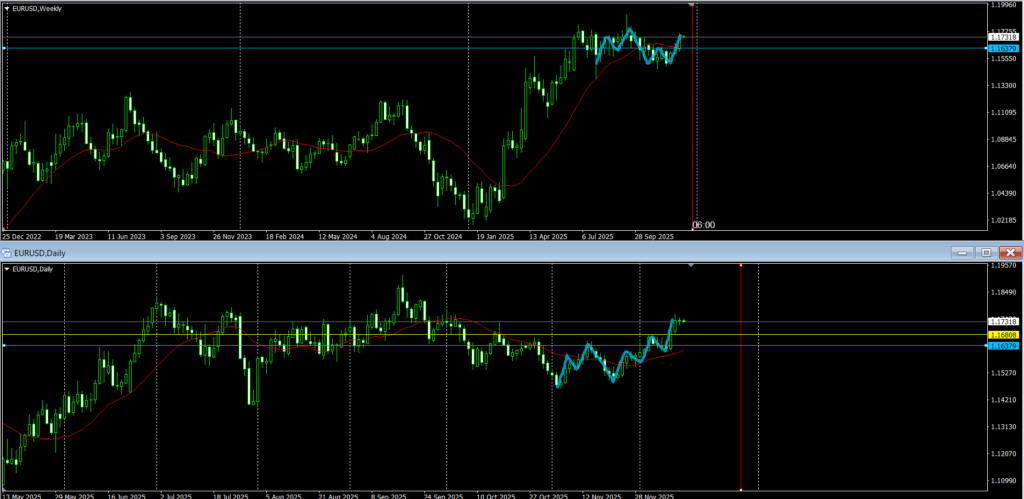Click the 26 Nov 2023 date on Weekly time axis

pyautogui.click(x=231, y=237)
